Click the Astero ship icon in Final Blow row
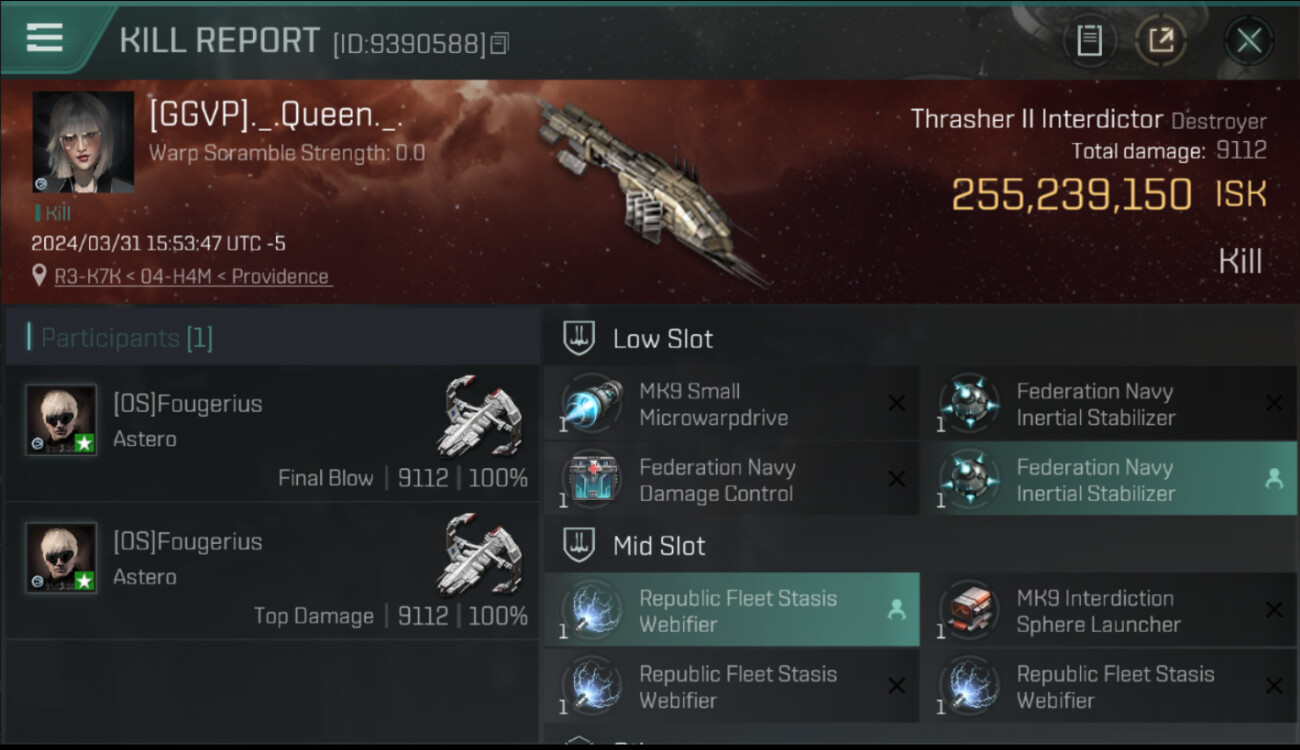1300x750 pixels. click(x=480, y=416)
